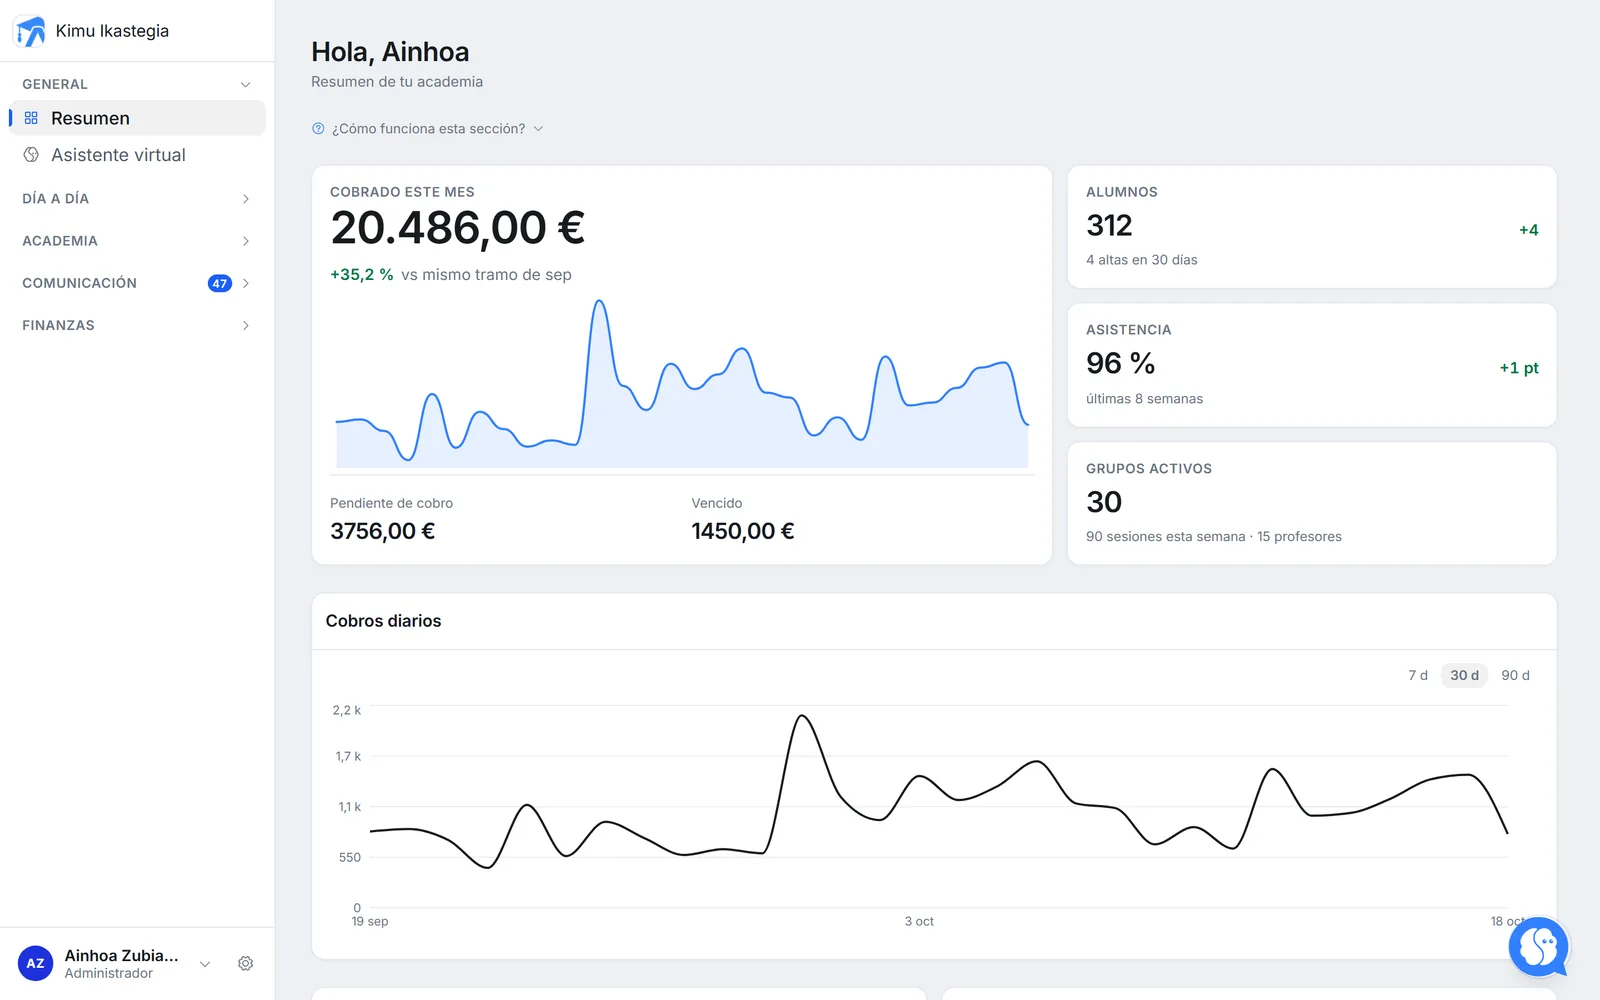Screen dimensions: 1600x1000
Task: Open the chat assistant bubble
Action: pyautogui.click(x=1538, y=946)
